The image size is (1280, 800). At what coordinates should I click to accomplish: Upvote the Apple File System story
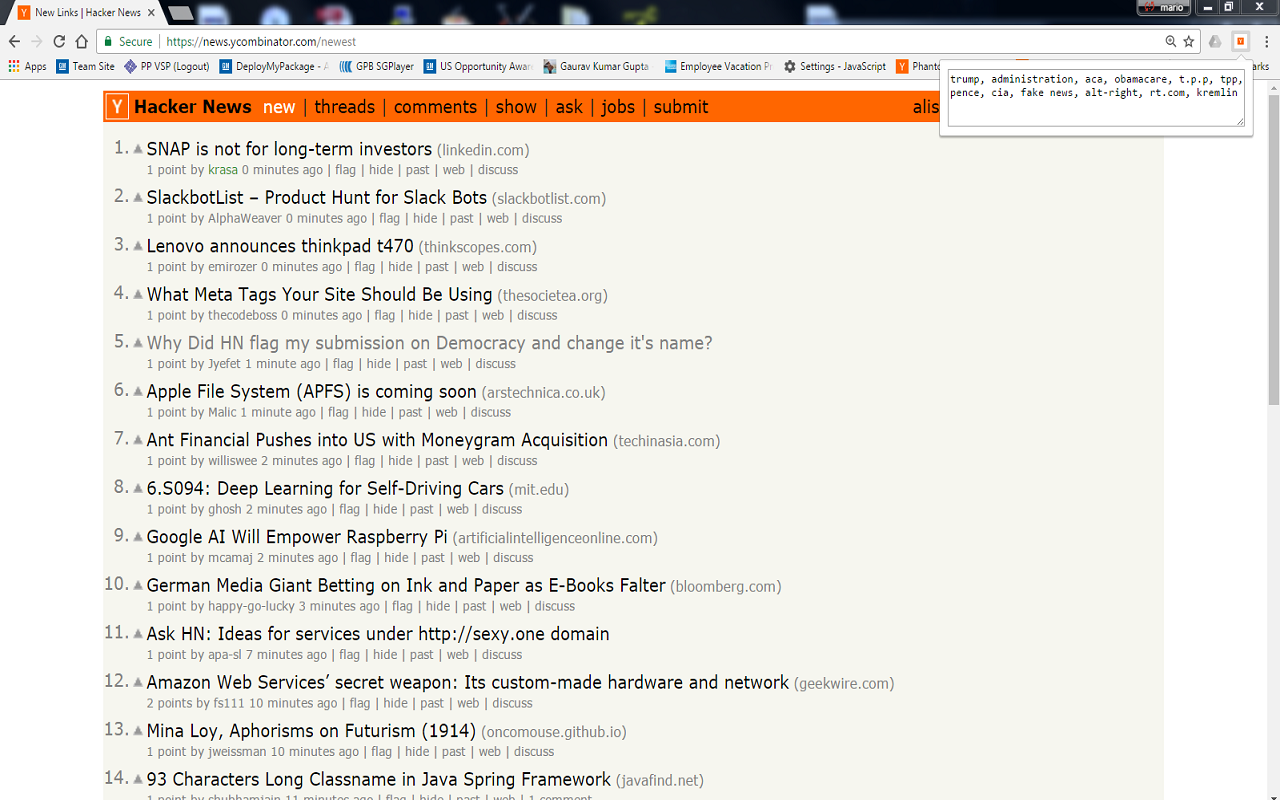138,392
